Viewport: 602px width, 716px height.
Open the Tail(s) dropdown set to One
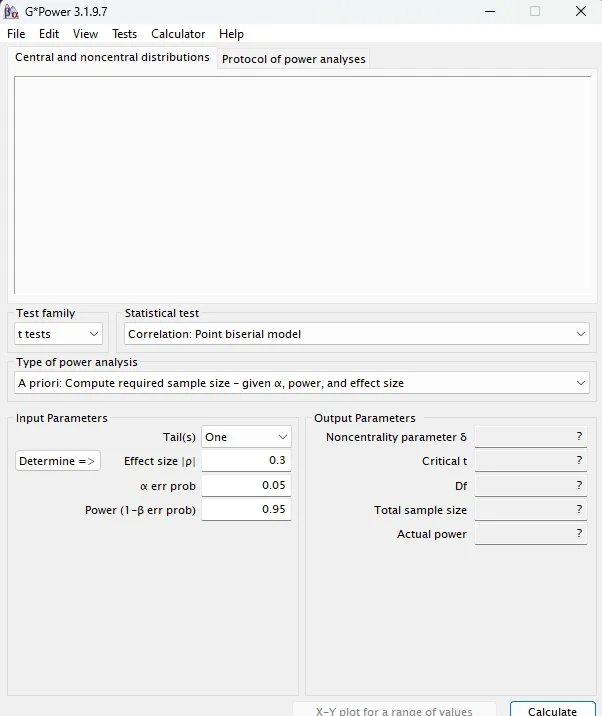coord(246,437)
